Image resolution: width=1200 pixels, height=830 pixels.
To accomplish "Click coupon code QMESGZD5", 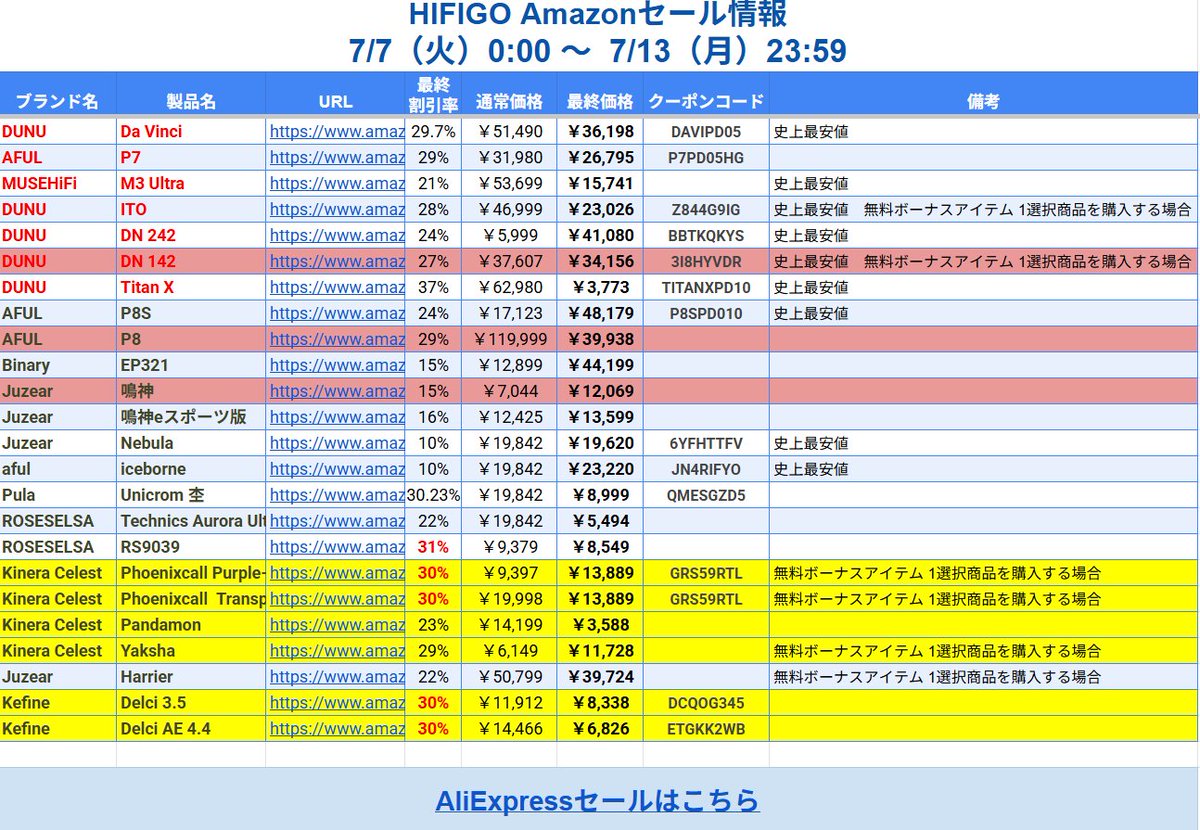I will pos(706,495).
